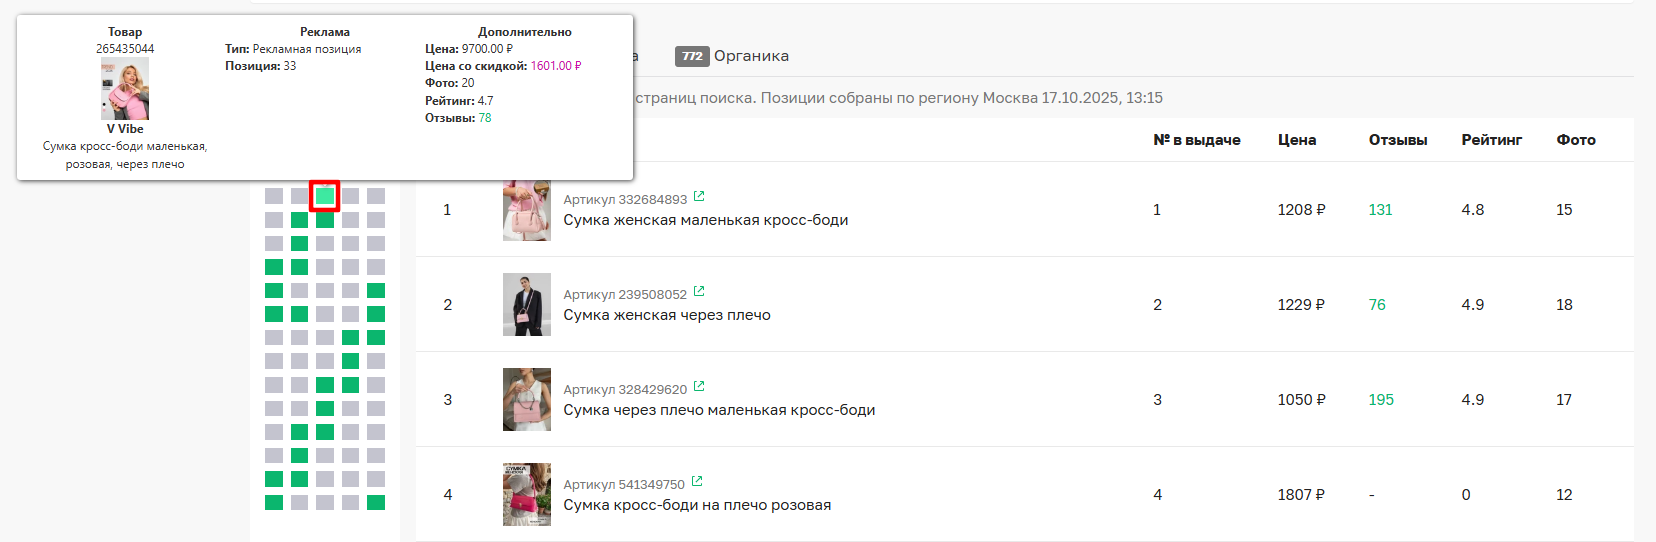Select text Артикул 541349750

click(x=624, y=485)
